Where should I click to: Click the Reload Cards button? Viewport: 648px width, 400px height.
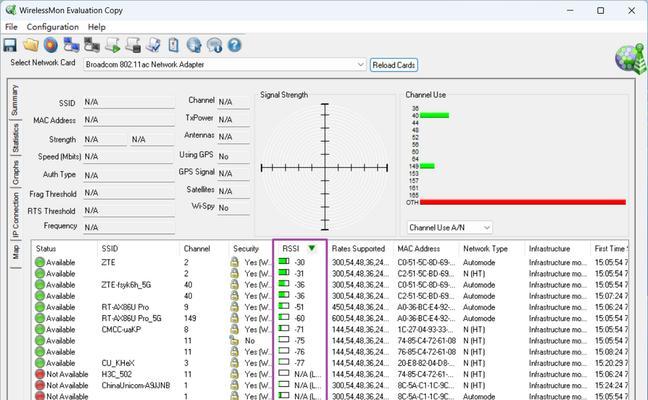click(394, 65)
